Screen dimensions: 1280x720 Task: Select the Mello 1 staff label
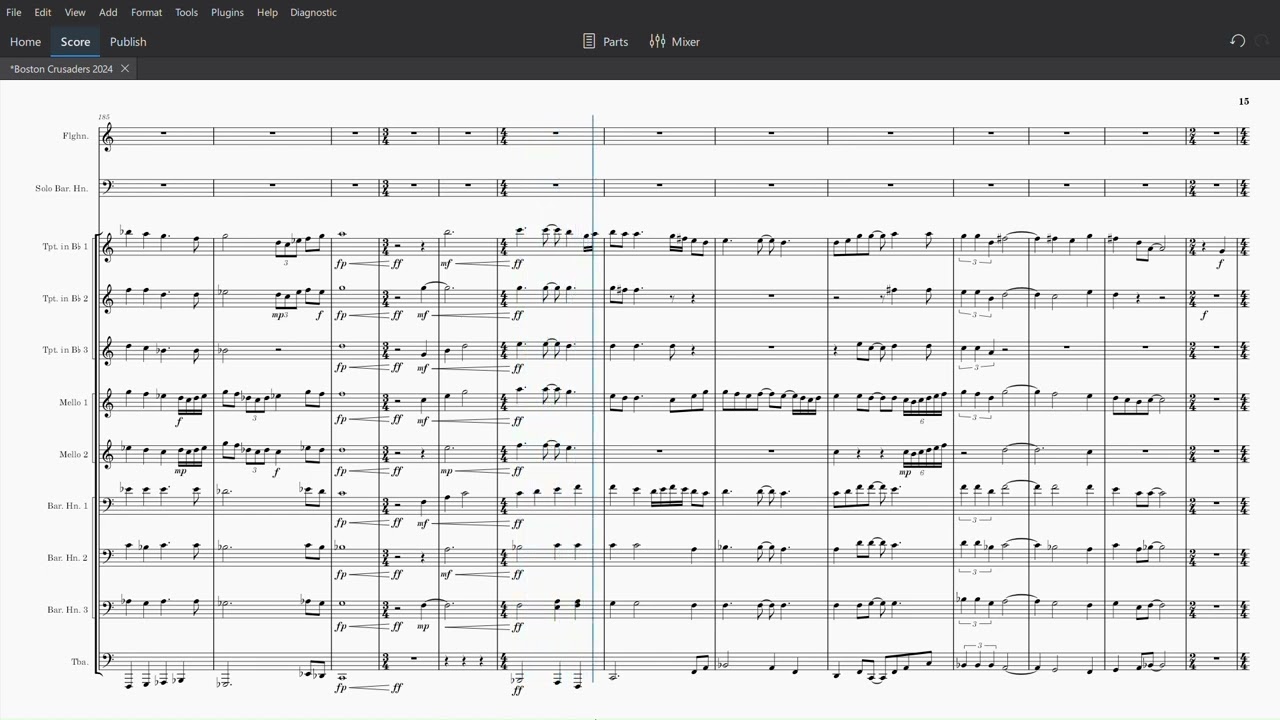coord(73,402)
